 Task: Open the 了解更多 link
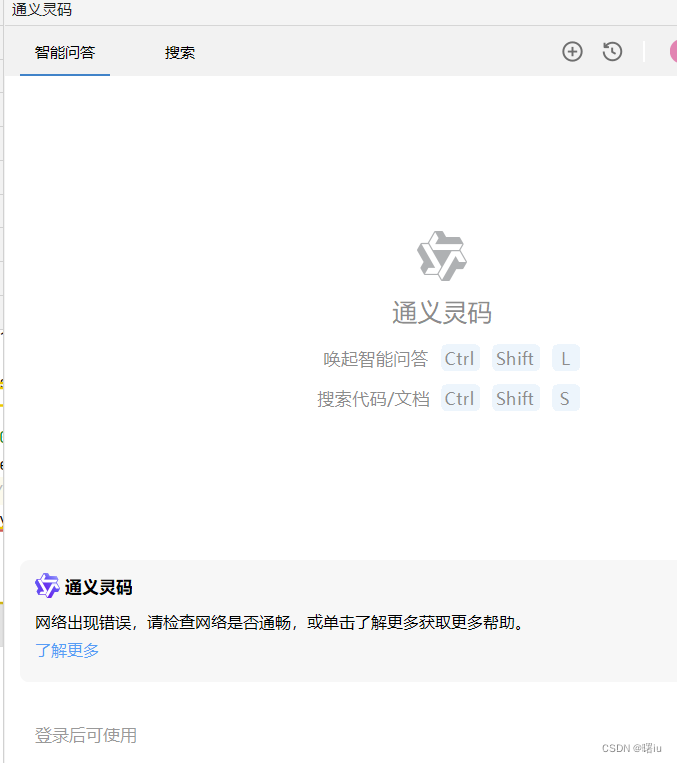67,650
